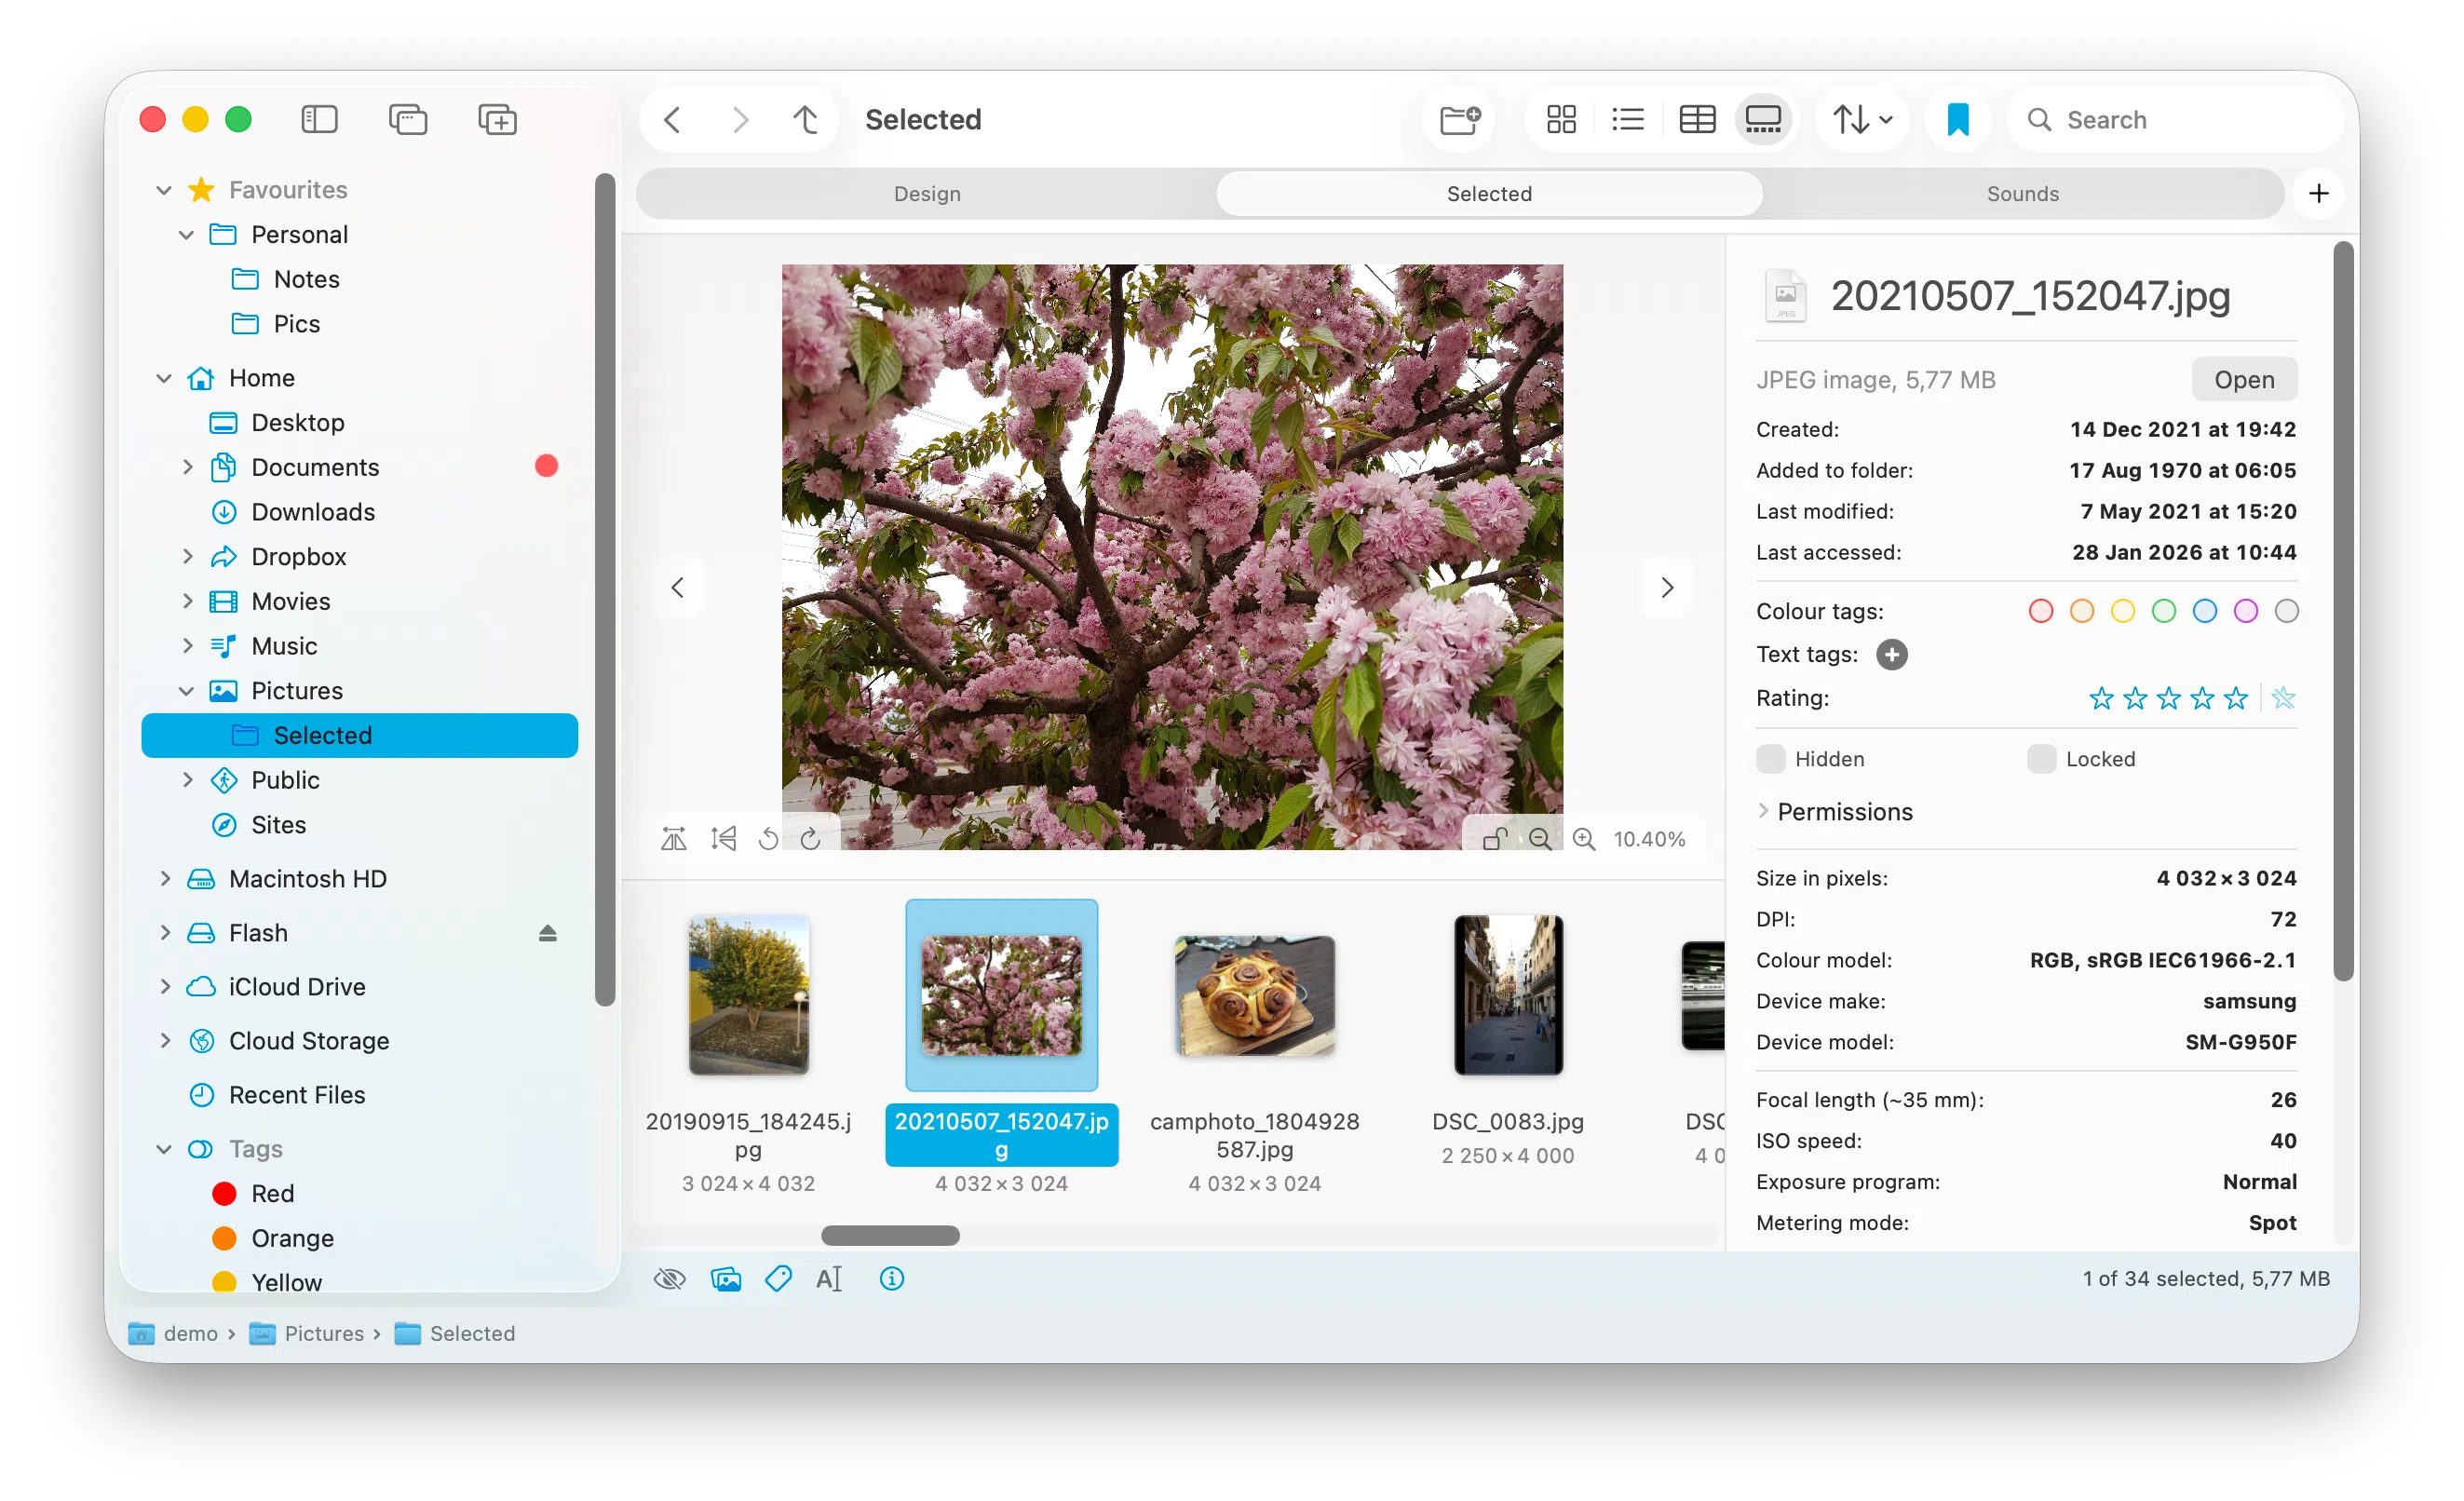The image size is (2464, 1501).
Task: Switch to the gallery view mode icon
Action: point(1763,120)
